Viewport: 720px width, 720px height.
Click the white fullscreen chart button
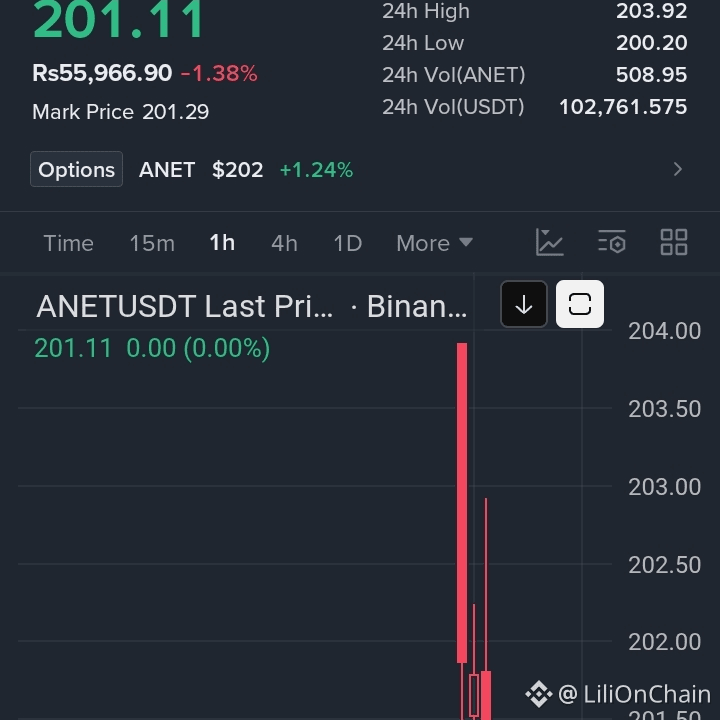(579, 304)
